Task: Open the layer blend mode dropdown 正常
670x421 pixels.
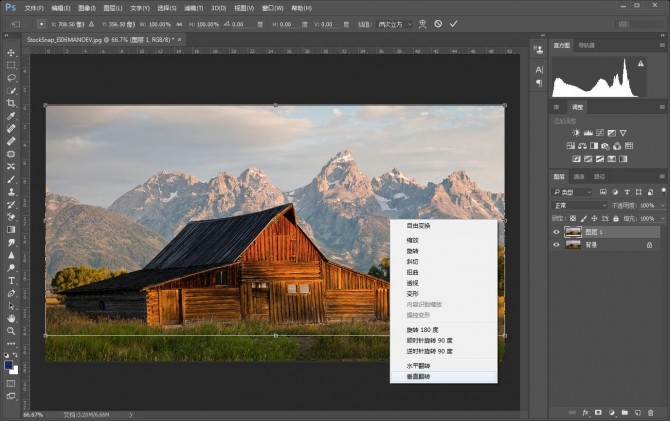Action: click(x=580, y=205)
